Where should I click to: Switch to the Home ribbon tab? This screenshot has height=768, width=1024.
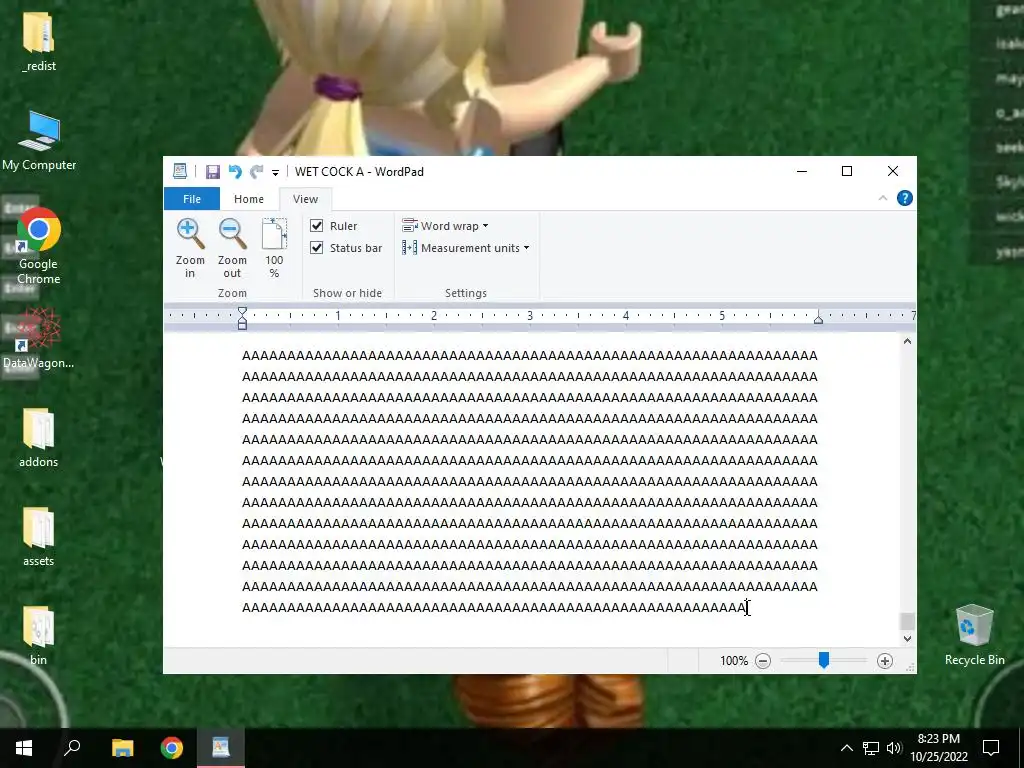[249, 199]
